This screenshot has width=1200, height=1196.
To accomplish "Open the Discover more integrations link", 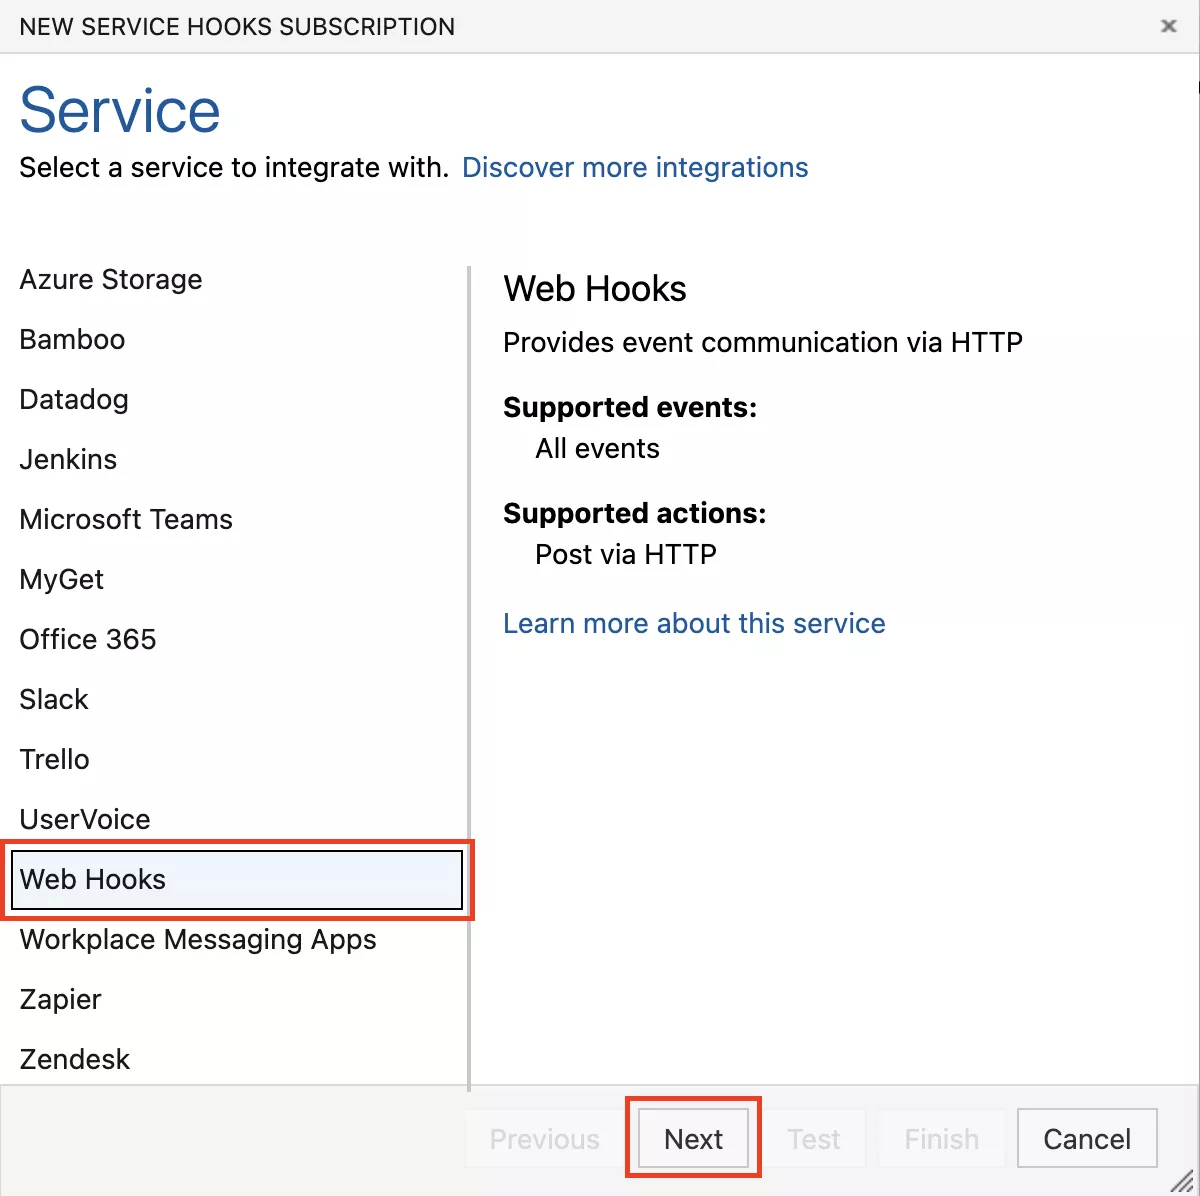I will point(635,168).
